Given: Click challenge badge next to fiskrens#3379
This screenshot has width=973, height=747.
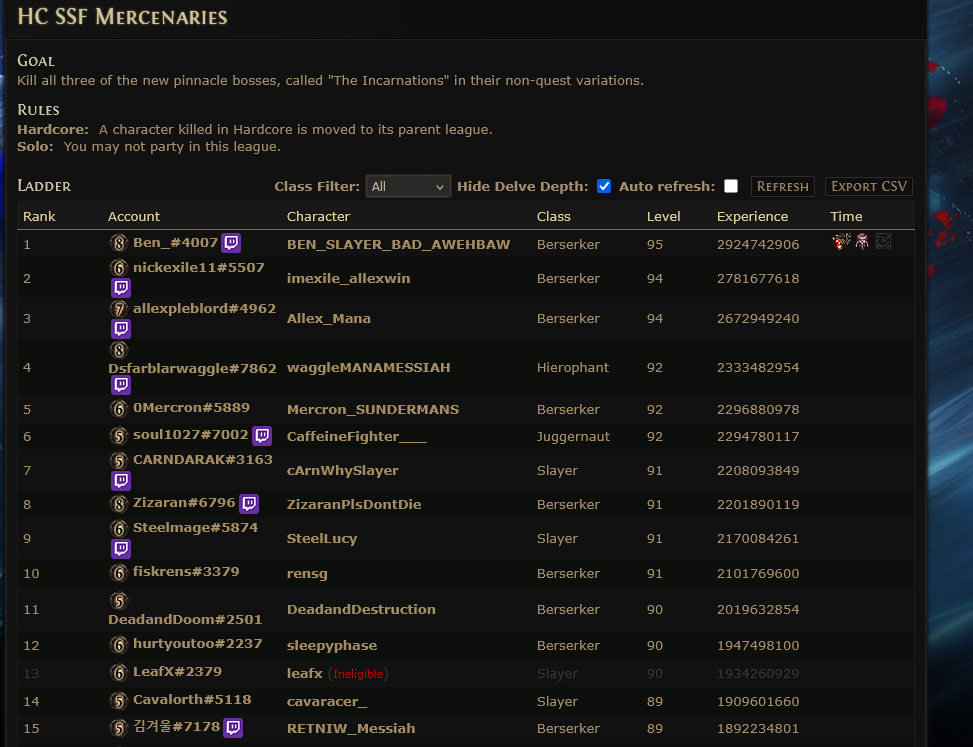Looking at the screenshot, I should coord(119,573).
